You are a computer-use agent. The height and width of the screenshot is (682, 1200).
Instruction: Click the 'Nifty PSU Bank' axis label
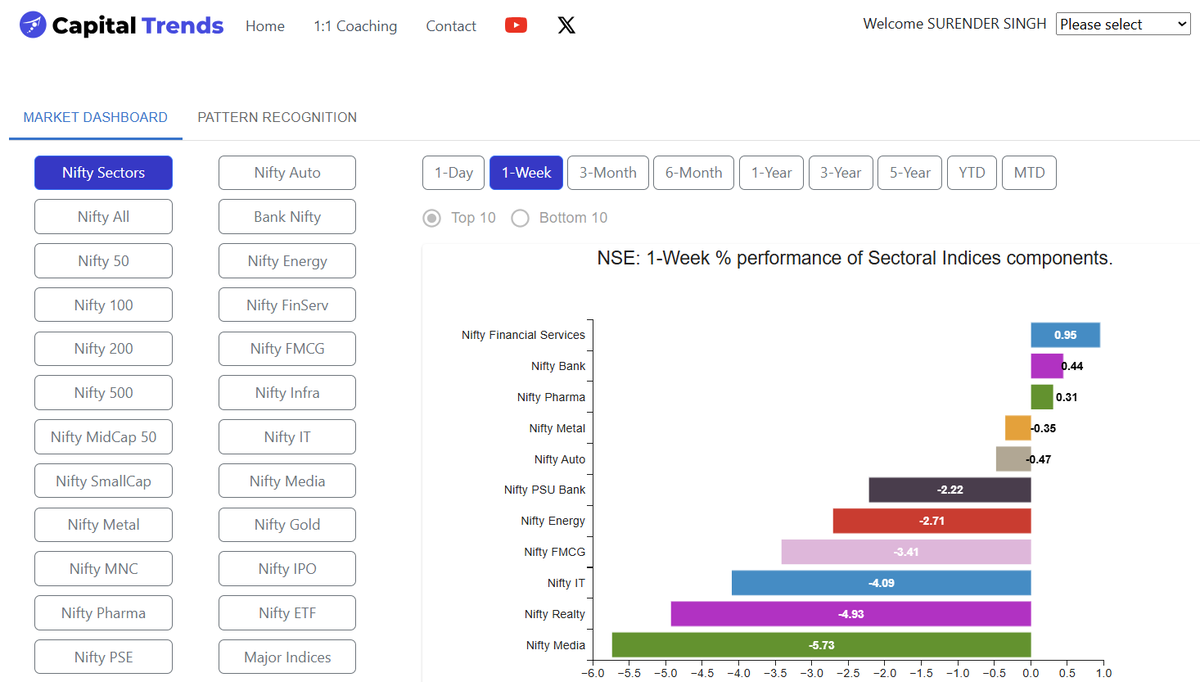coord(545,490)
